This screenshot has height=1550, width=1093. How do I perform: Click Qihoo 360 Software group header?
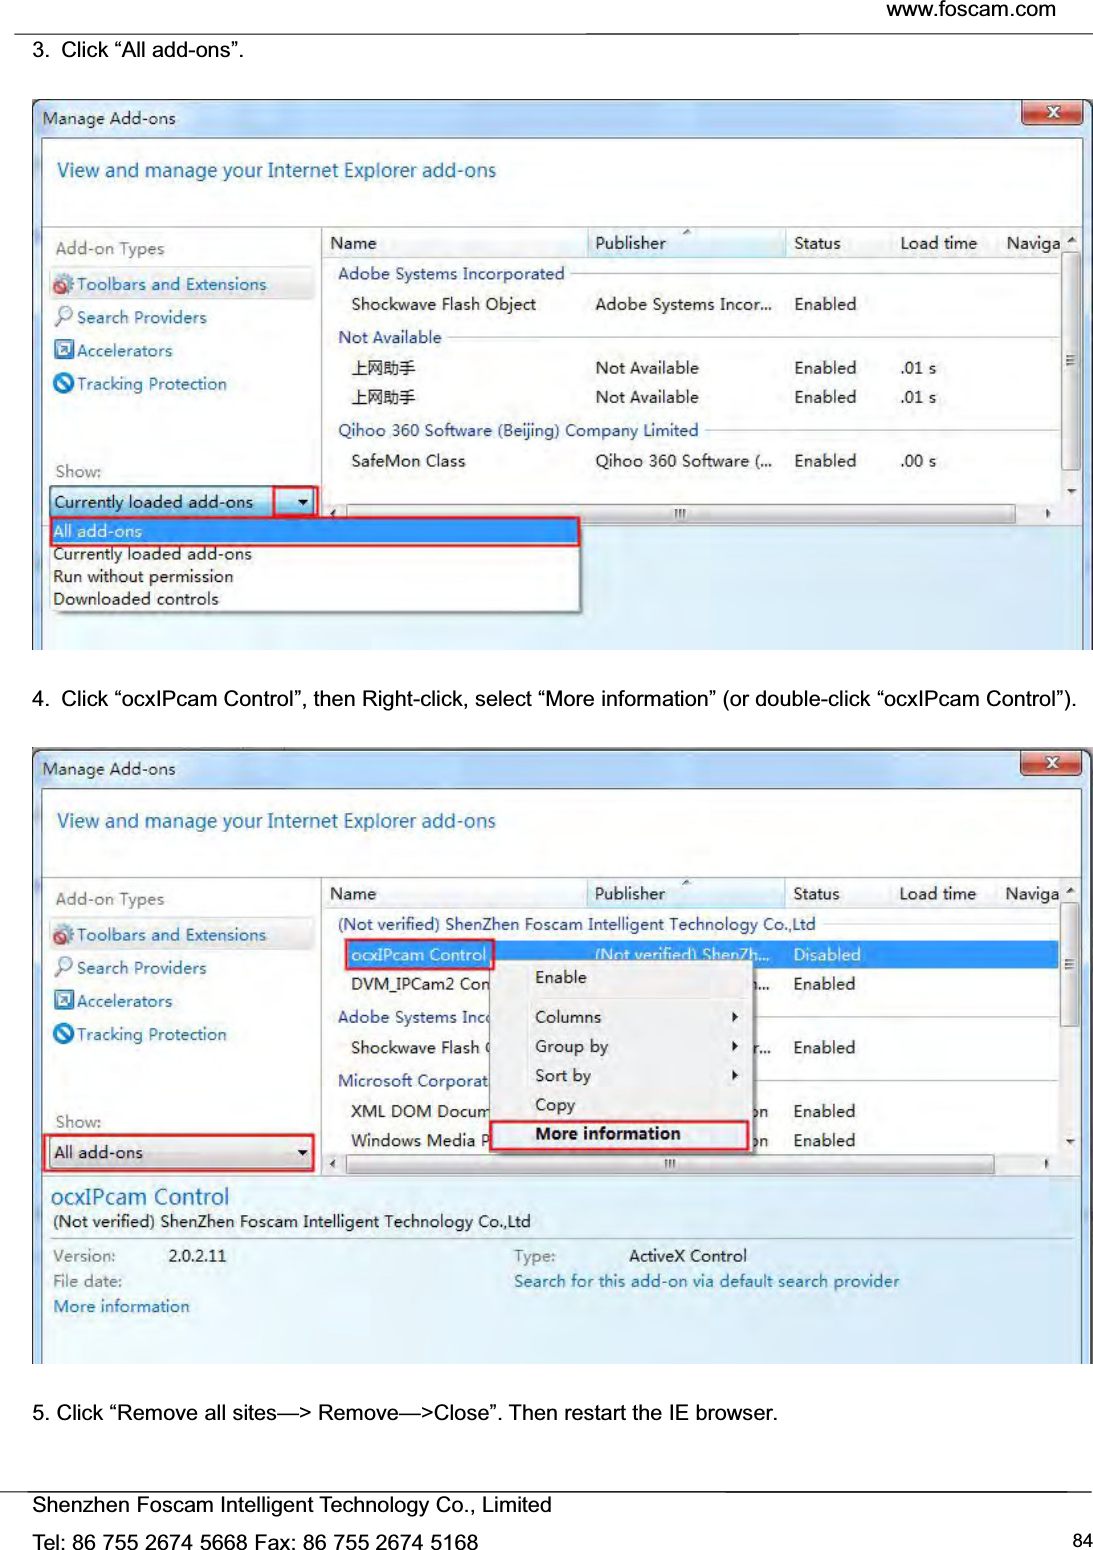[x=518, y=430]
